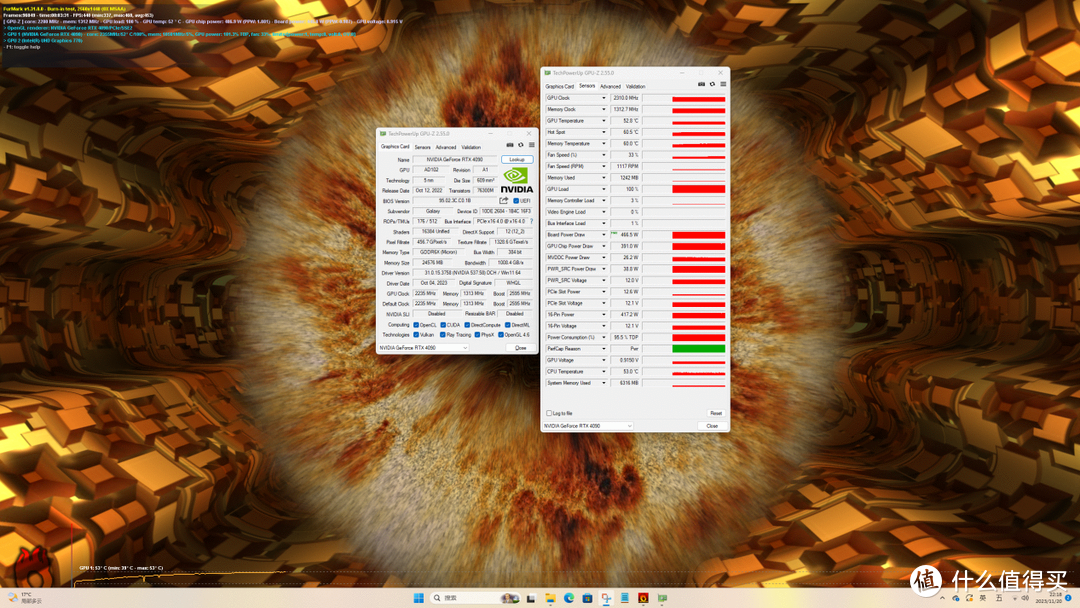The image size is (1080, 608).
Task: Click the screenshot camera icon in Graphics Card window
Action: click(x=510, y=145)
